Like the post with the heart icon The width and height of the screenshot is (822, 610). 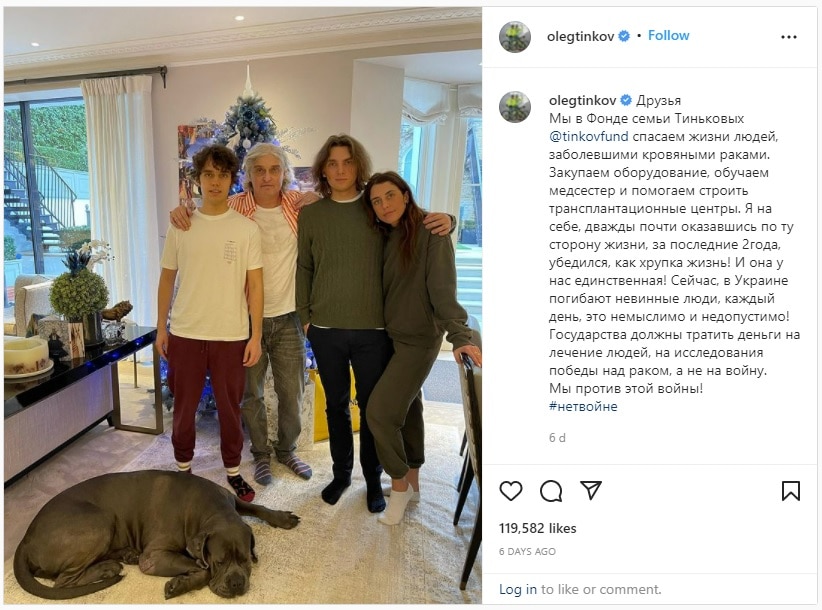coord(510,491)
